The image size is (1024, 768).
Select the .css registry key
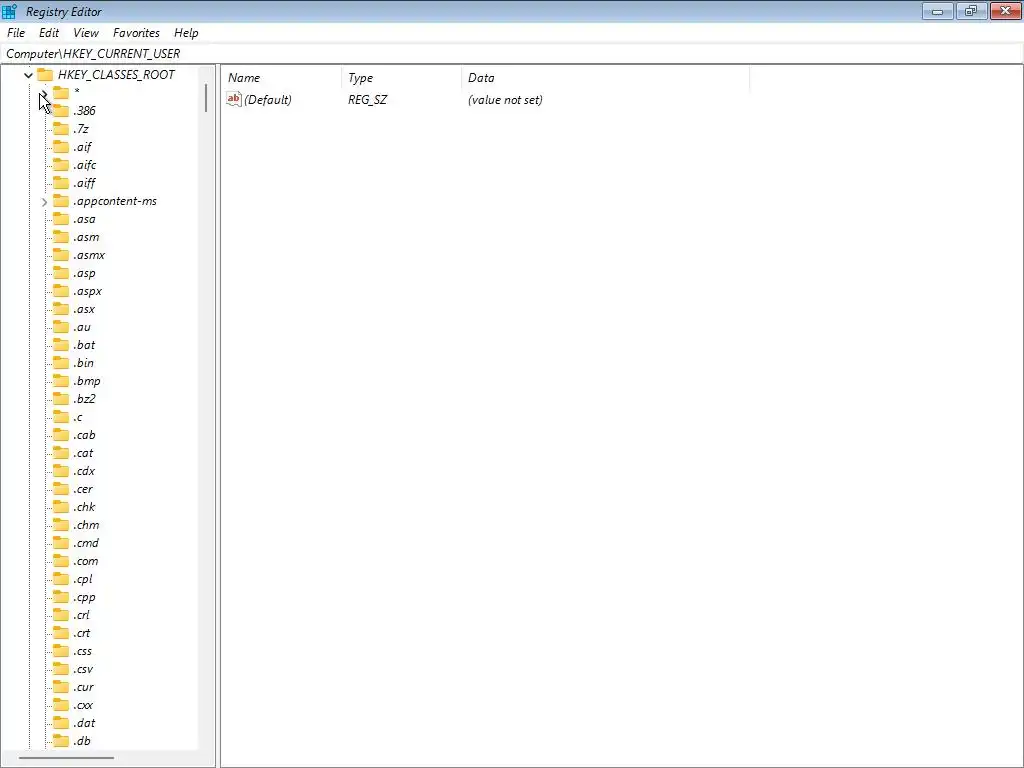pyautogui.click(x=82, y=651)
